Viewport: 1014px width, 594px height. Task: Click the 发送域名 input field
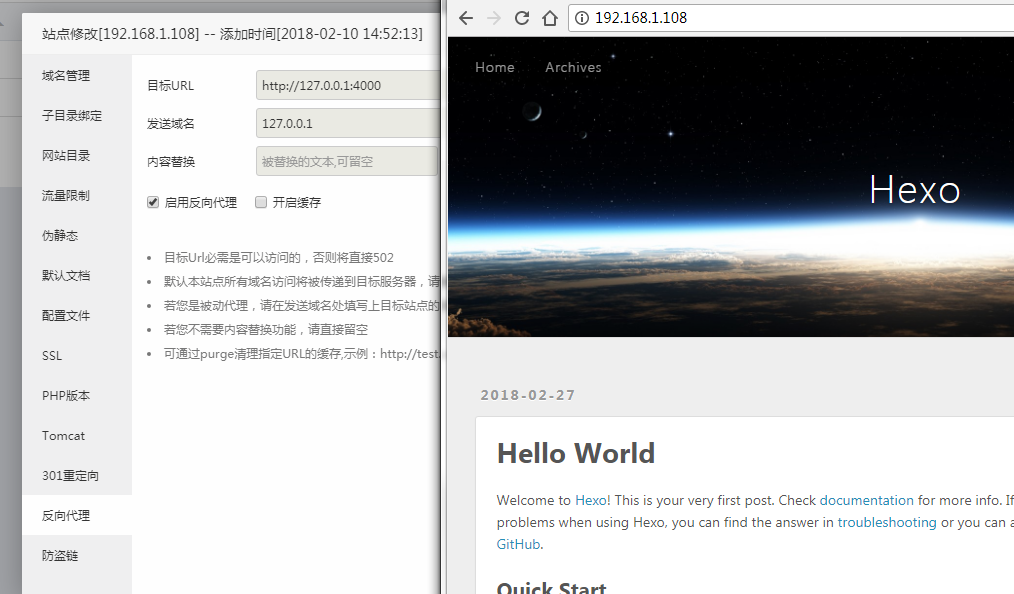(x=348, y=123)
